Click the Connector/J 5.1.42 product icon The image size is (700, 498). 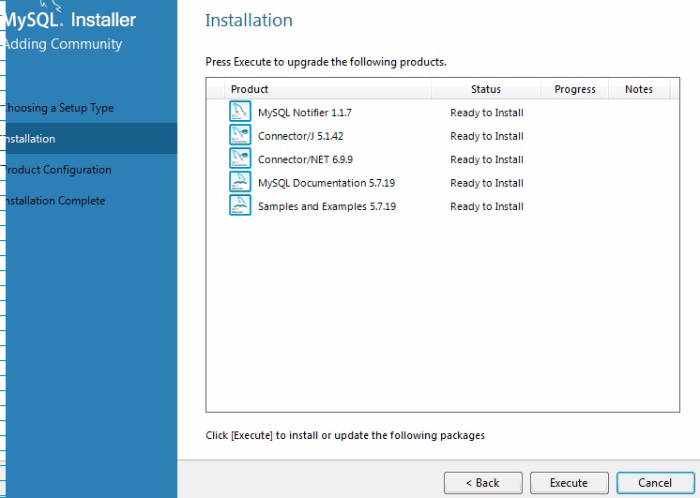pos(240,135)
